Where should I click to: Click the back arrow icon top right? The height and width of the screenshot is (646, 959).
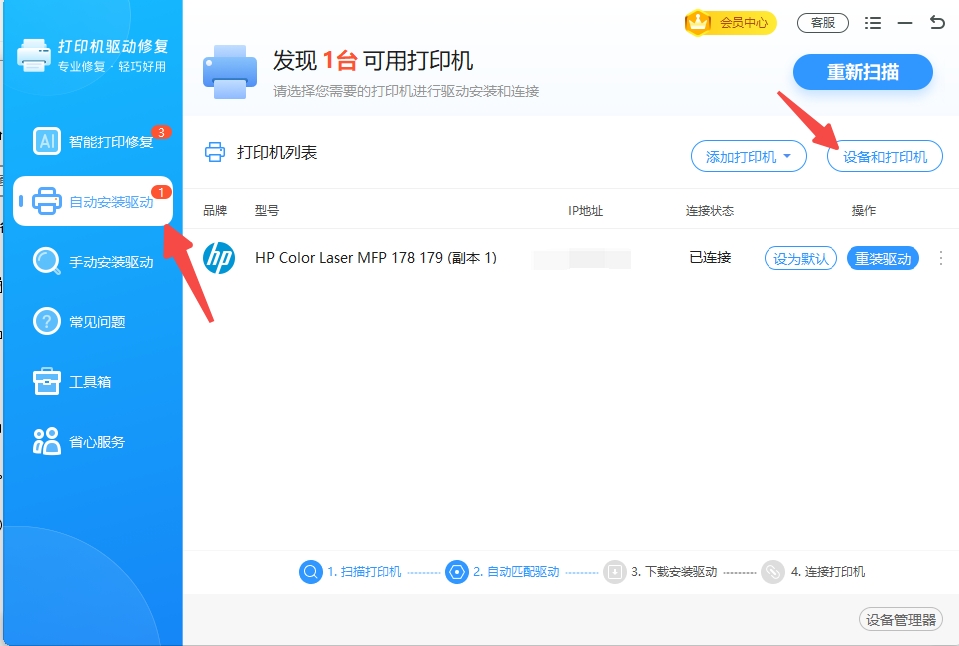pyautogui.click(x=936, y=21)
